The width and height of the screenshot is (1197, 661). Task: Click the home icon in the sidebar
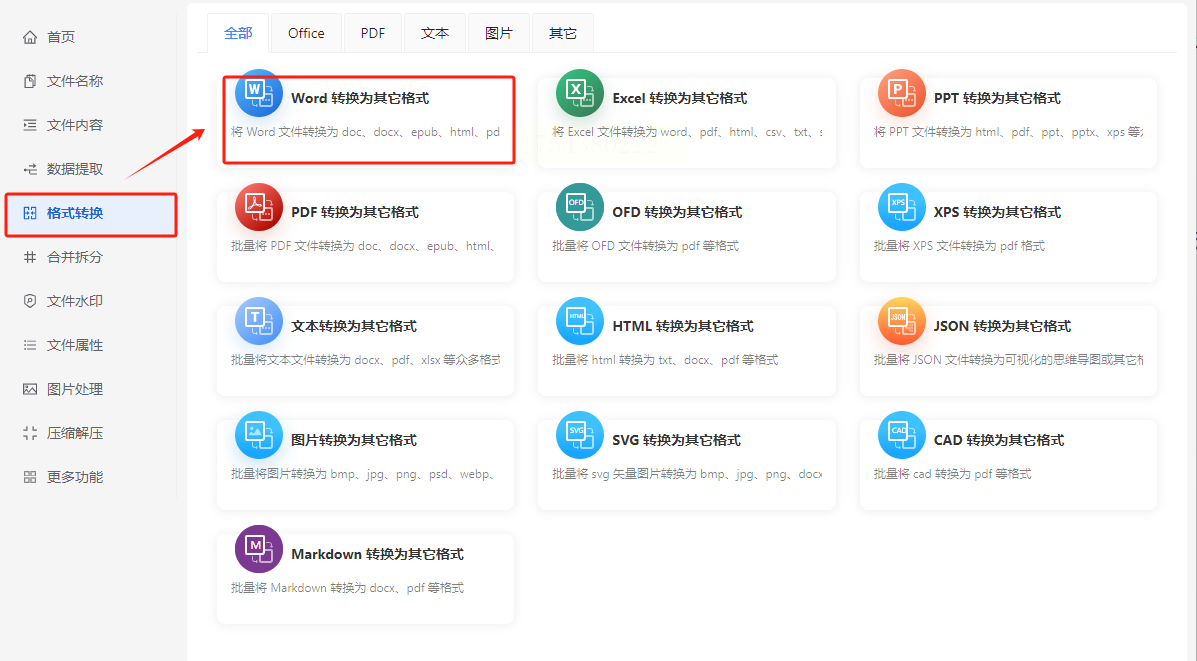pyautogui.click(x=30, y=37)
